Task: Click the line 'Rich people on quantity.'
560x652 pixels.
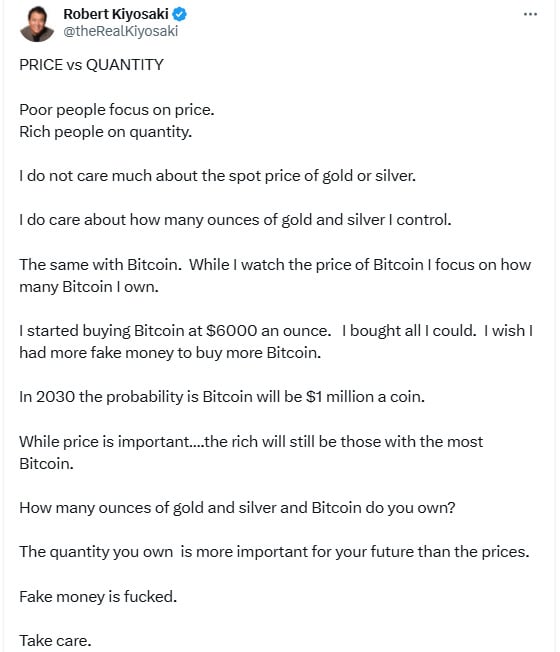Action: [106, 132]
